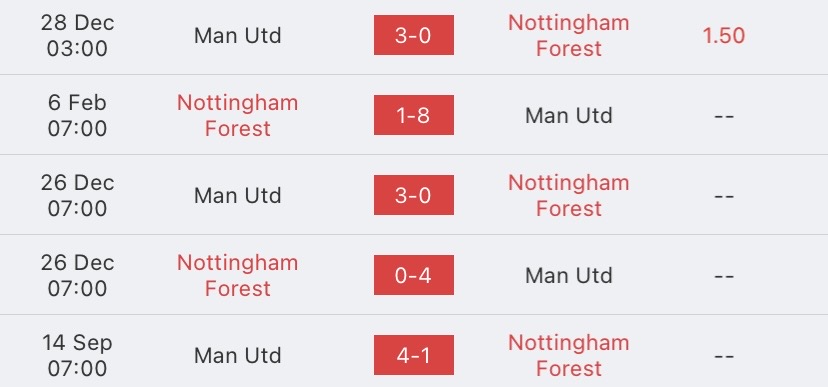Open the 3-0 score on 28 Dec

pyautogui.click(x=413, y=35)
